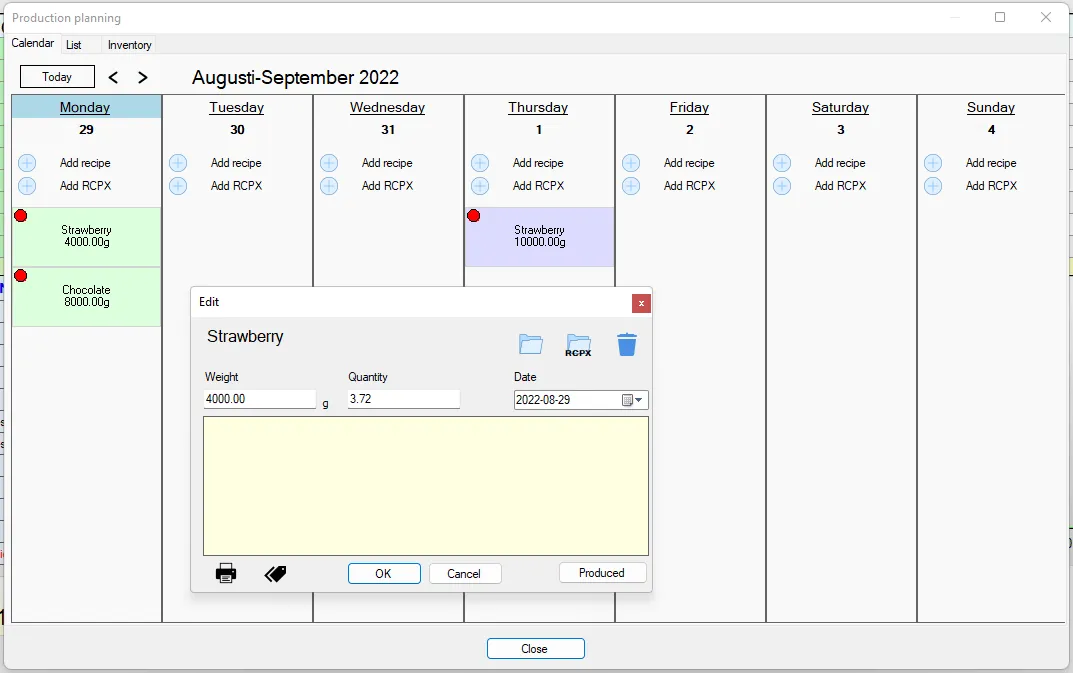Click the plus icon beside Tuesday Add RCPX

click(x=178, y=186)
